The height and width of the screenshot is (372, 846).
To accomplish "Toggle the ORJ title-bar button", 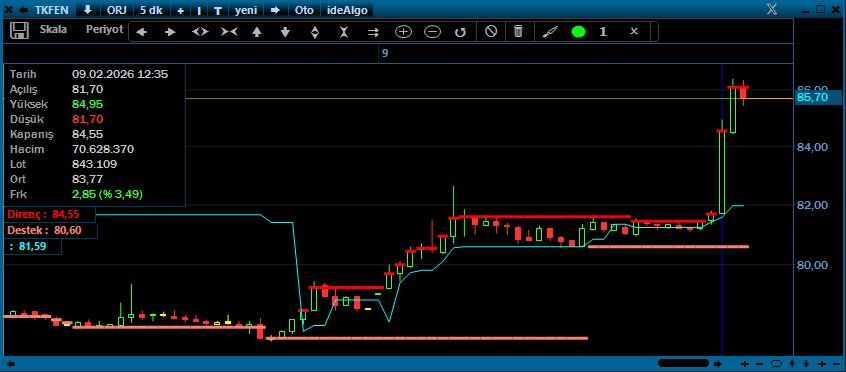I will pos(117,10).
